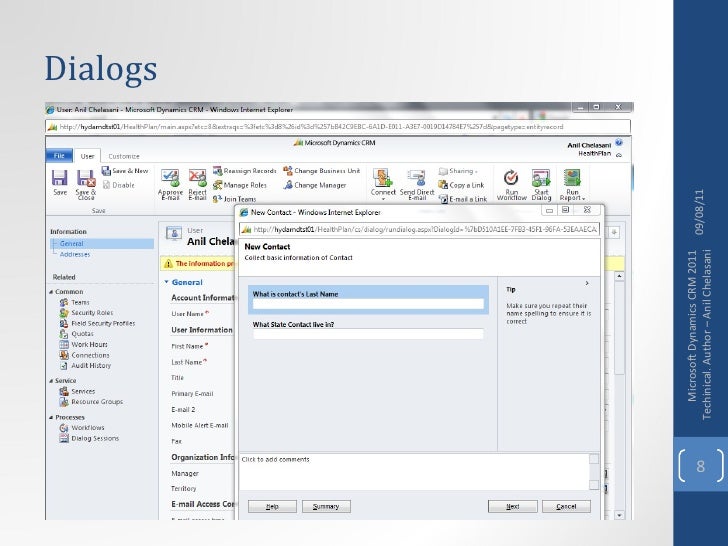Open the Connect ribbon dropdown

click(x=383, y=185)
